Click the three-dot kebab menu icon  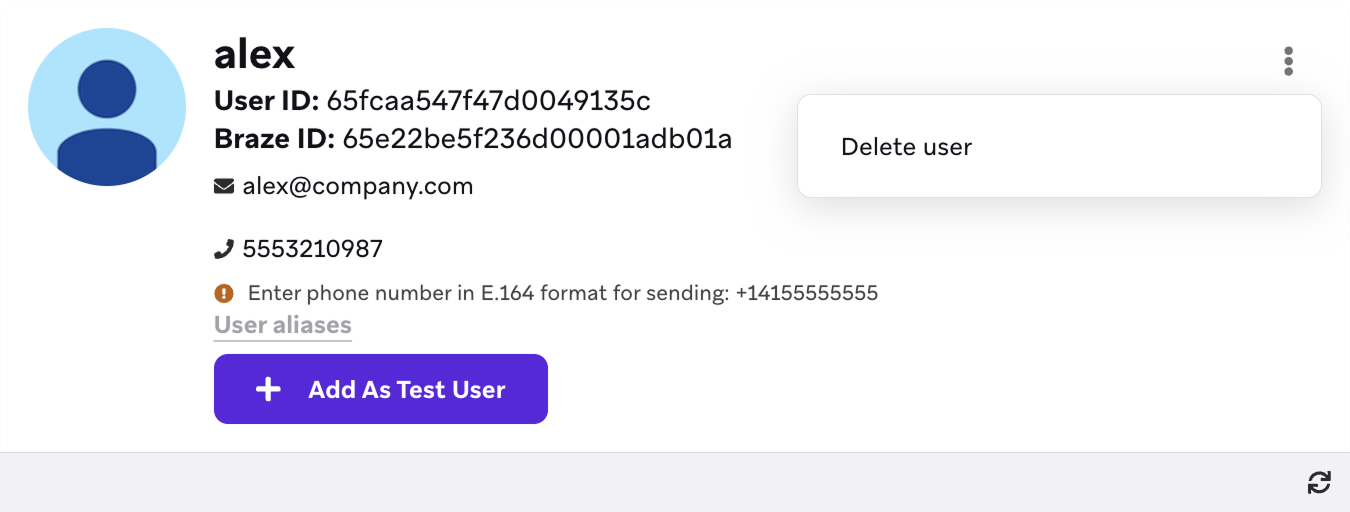tap(1288, 61)
